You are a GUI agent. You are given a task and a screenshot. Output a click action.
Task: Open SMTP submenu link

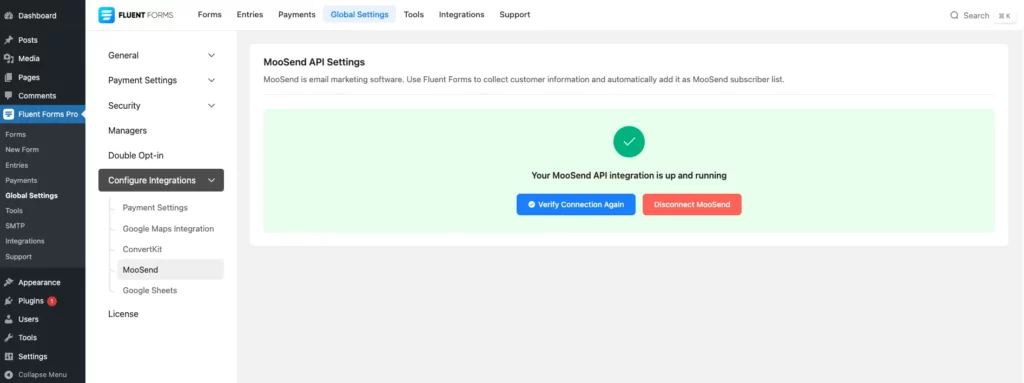[15, 226]
